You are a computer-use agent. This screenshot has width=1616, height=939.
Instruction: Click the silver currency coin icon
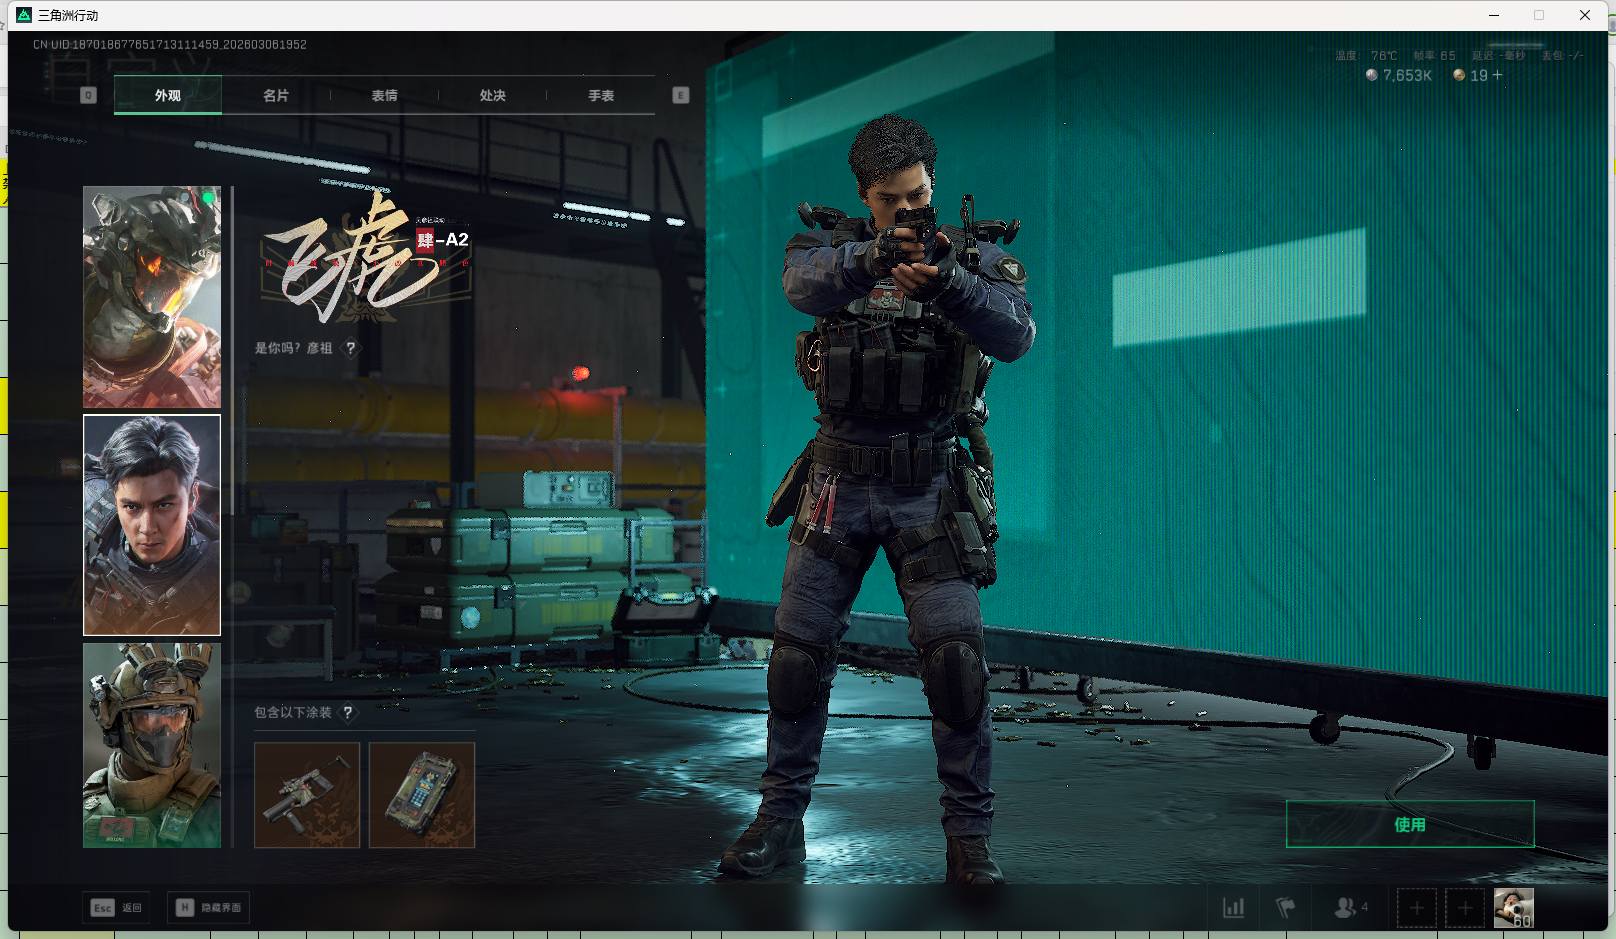(x=1372, y=75)
